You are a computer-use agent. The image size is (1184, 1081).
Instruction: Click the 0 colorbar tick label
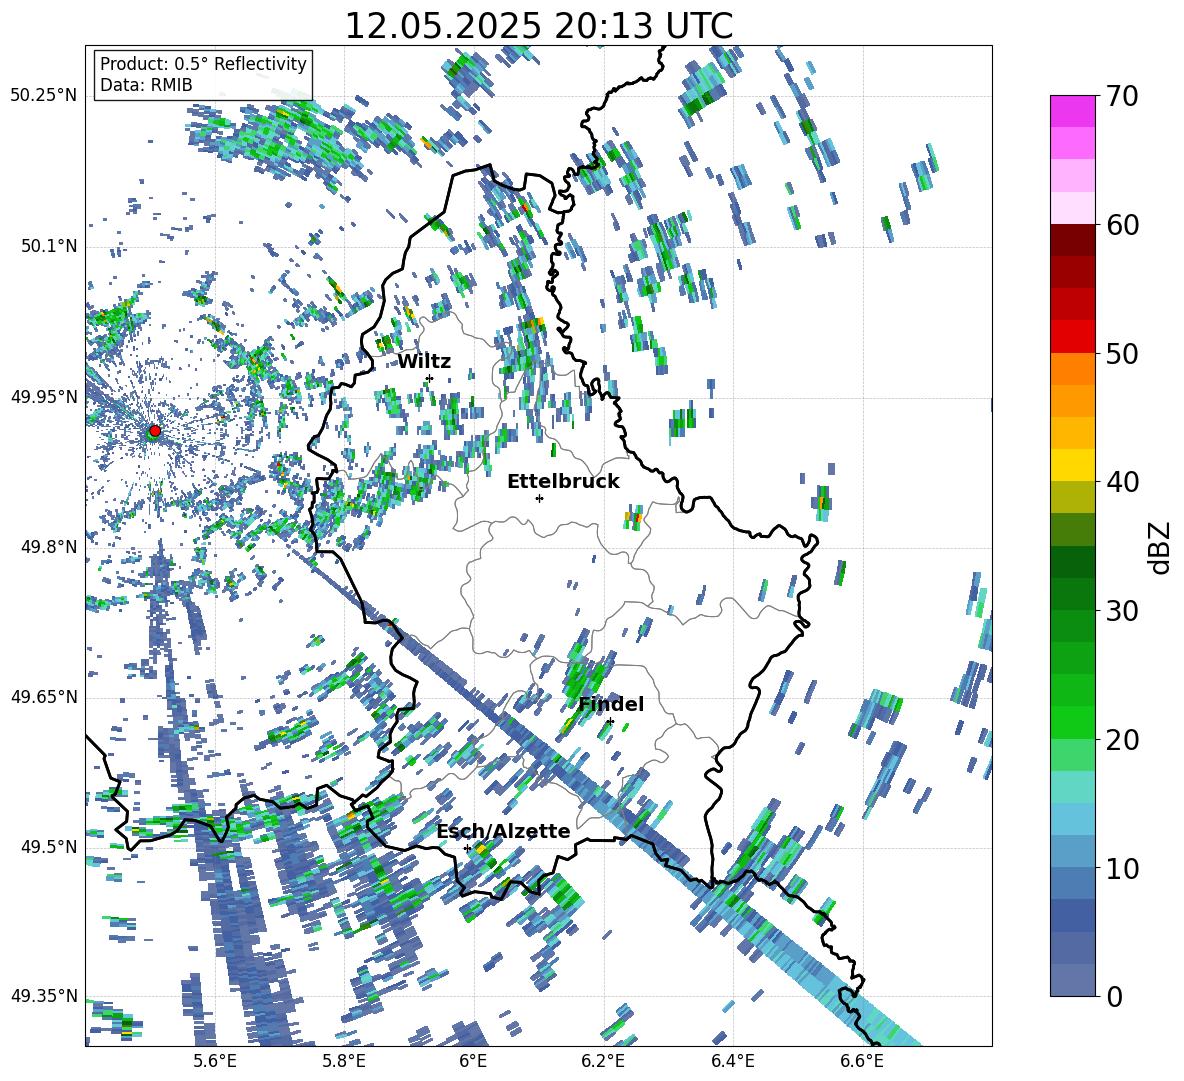(x=1113, y=996)
